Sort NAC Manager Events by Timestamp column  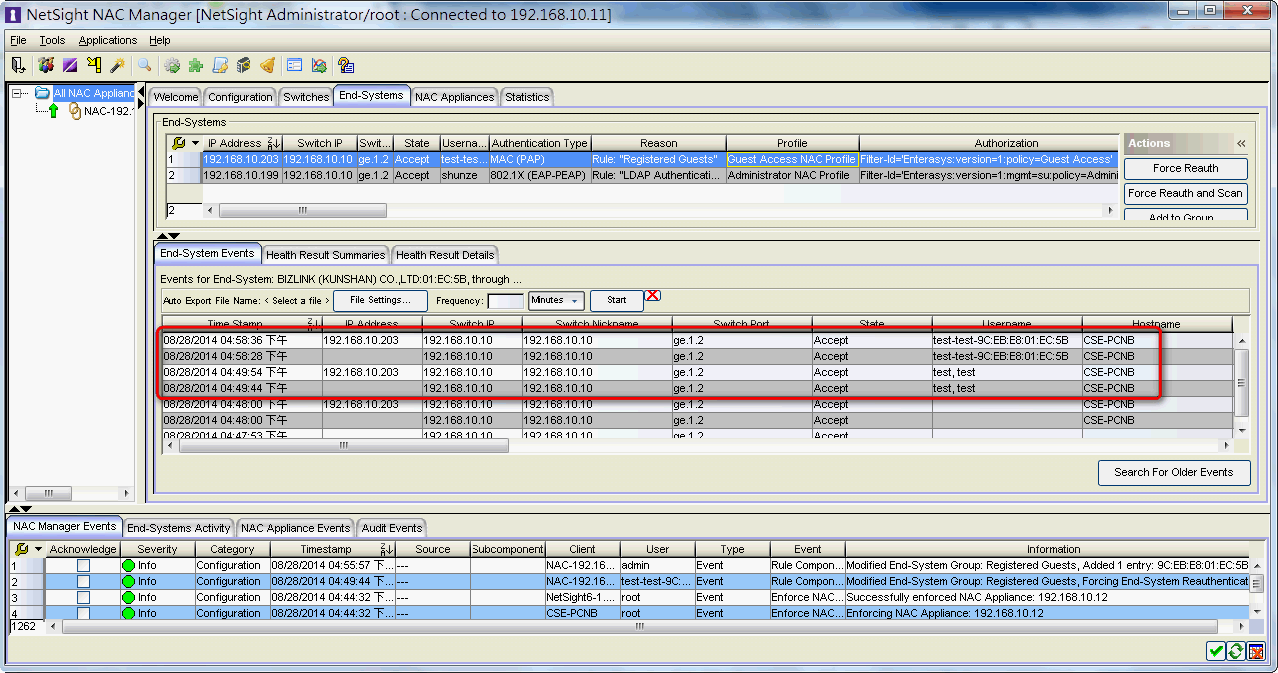pos(333,549)
